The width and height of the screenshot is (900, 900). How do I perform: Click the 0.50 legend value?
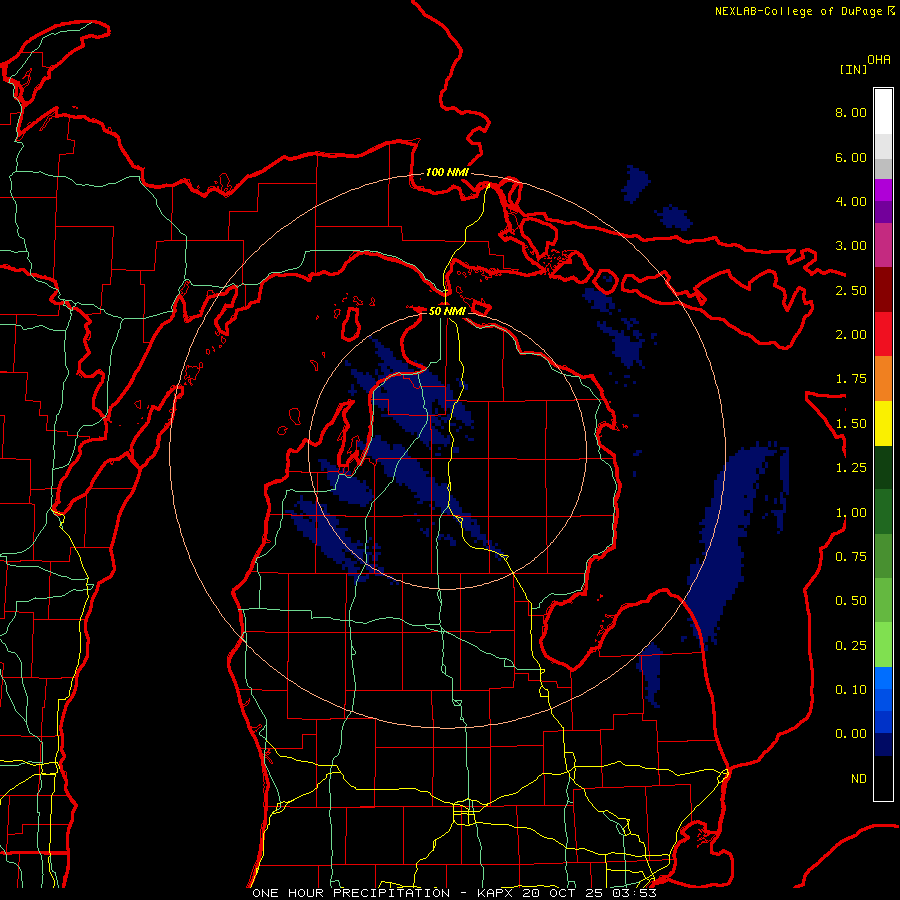point(851,601)
